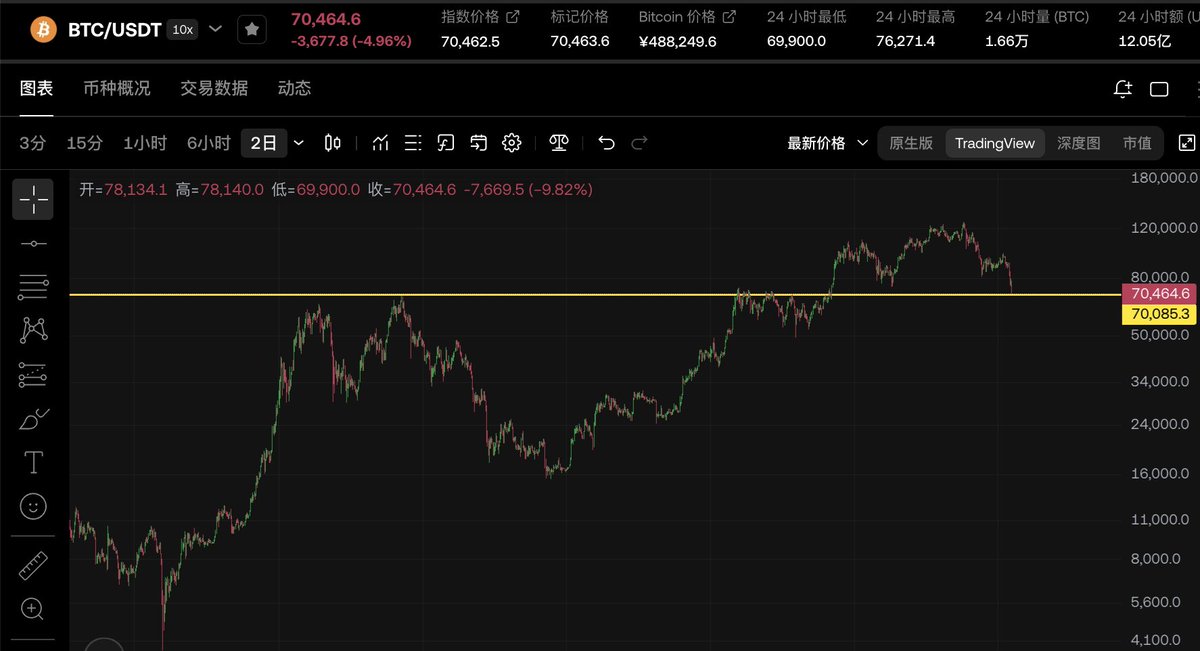Toggle the favorite star for BTC/USDT
1200x651 pixels.
[x=252, y=30]
